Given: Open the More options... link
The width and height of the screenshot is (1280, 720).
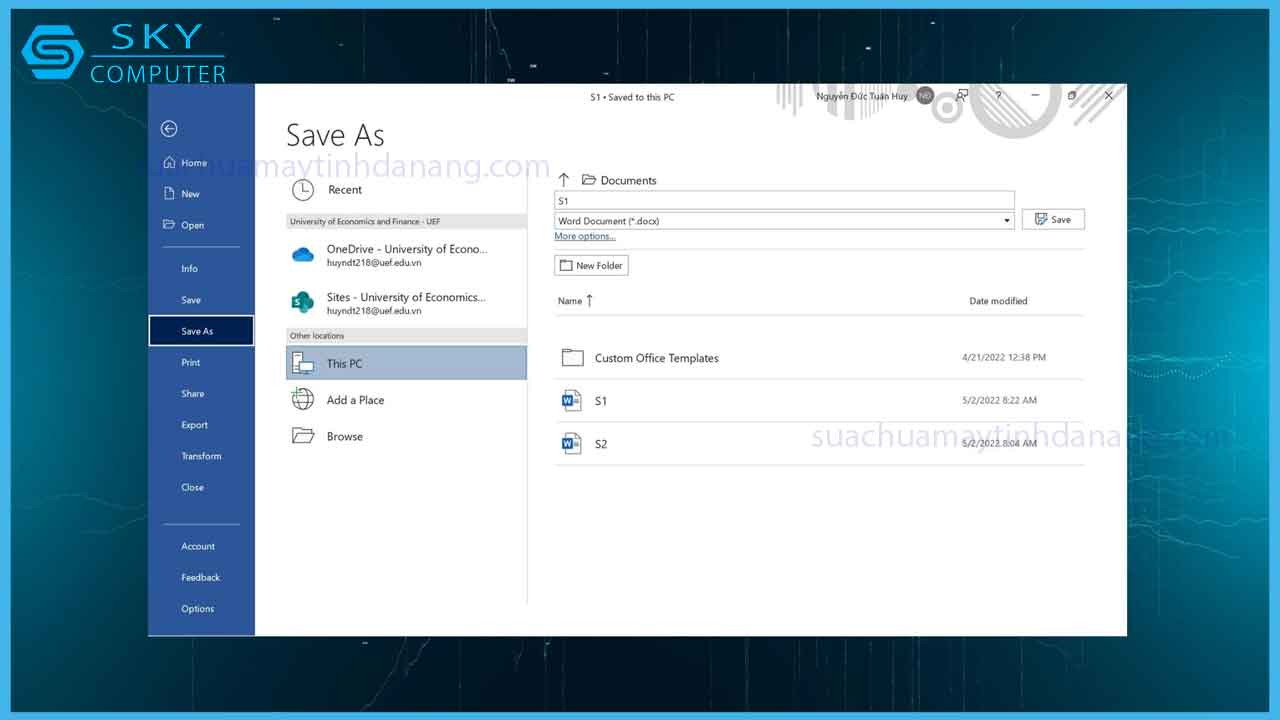Looking at the screenshot, I should 585,237.
